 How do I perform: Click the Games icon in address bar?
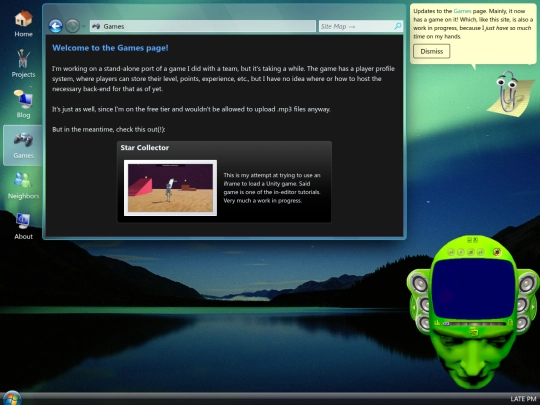click(x=96, y=26)
